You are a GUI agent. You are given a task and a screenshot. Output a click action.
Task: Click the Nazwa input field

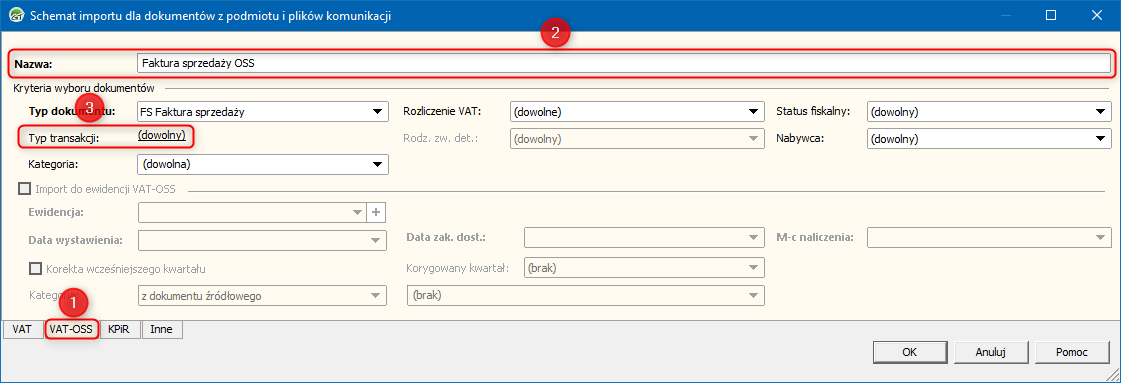pos(623,63)
